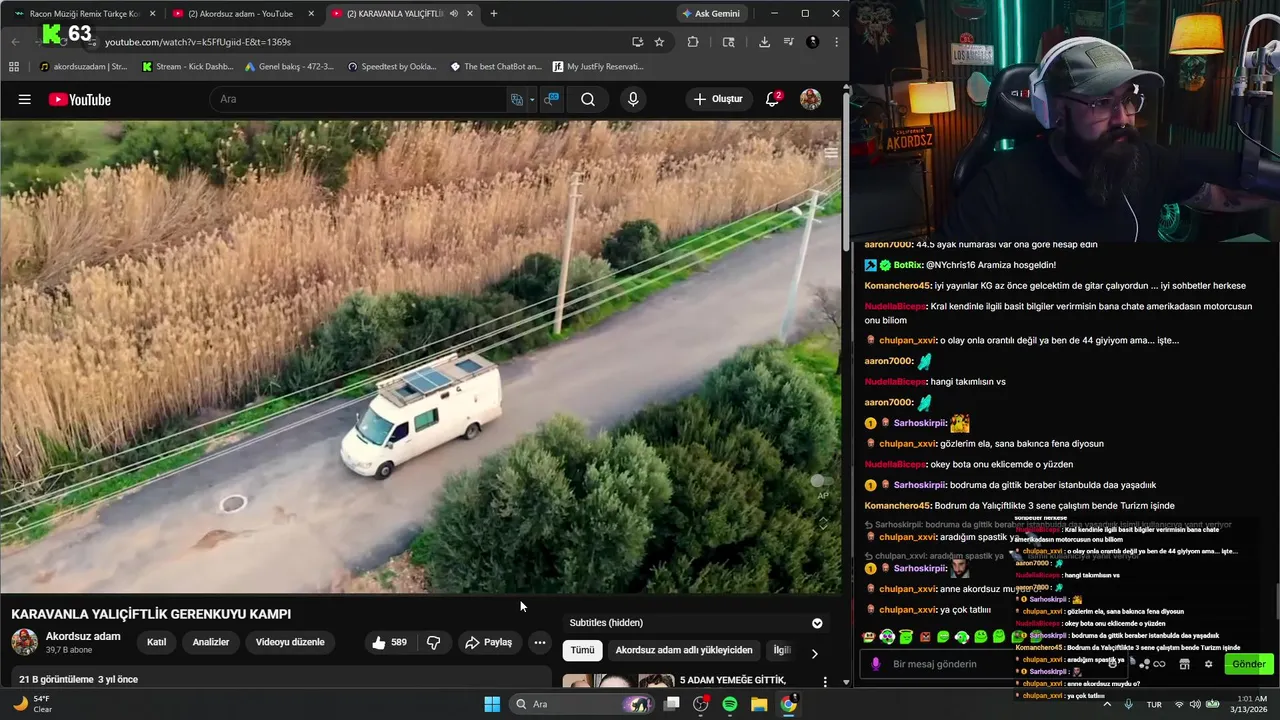This screenshot has height=720, width=1280.
Task: Open the Chrome three-dot menu
Action: coord(836,42)
